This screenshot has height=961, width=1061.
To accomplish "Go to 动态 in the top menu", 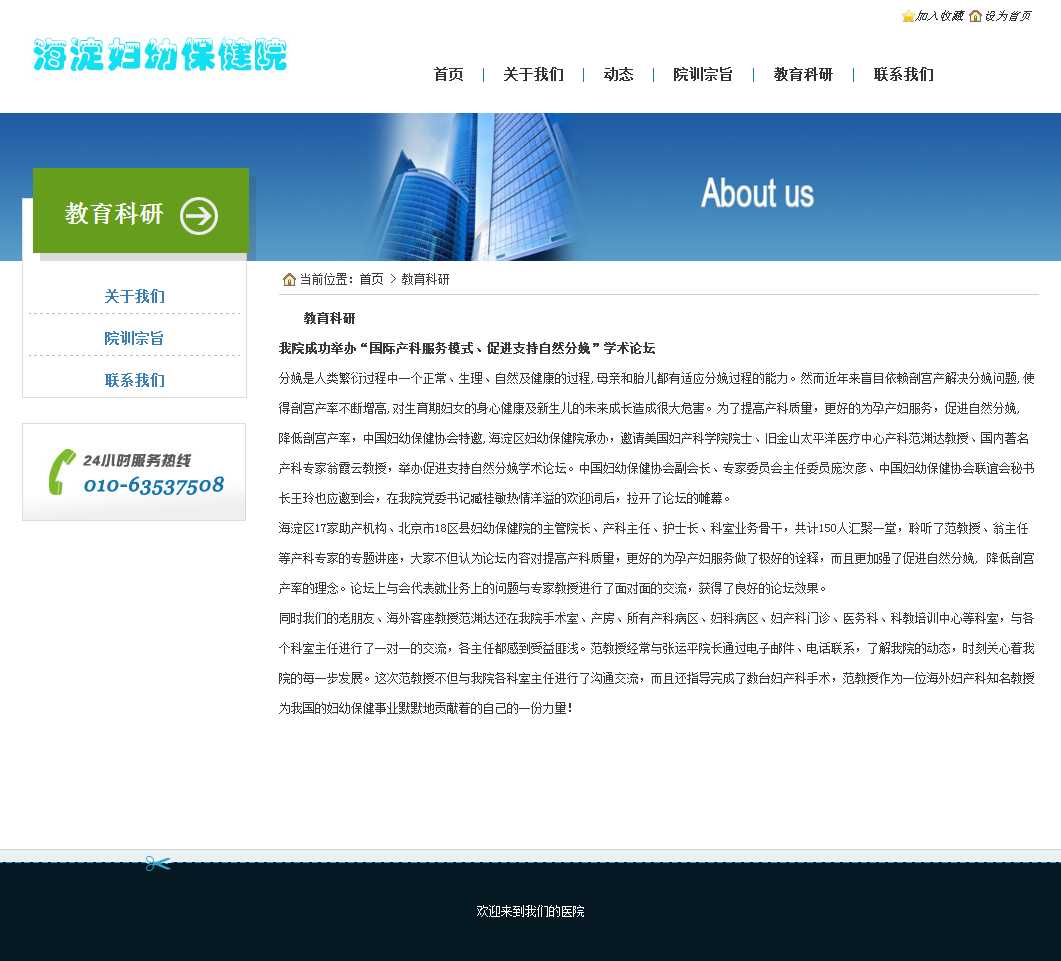I will point(618,75).
